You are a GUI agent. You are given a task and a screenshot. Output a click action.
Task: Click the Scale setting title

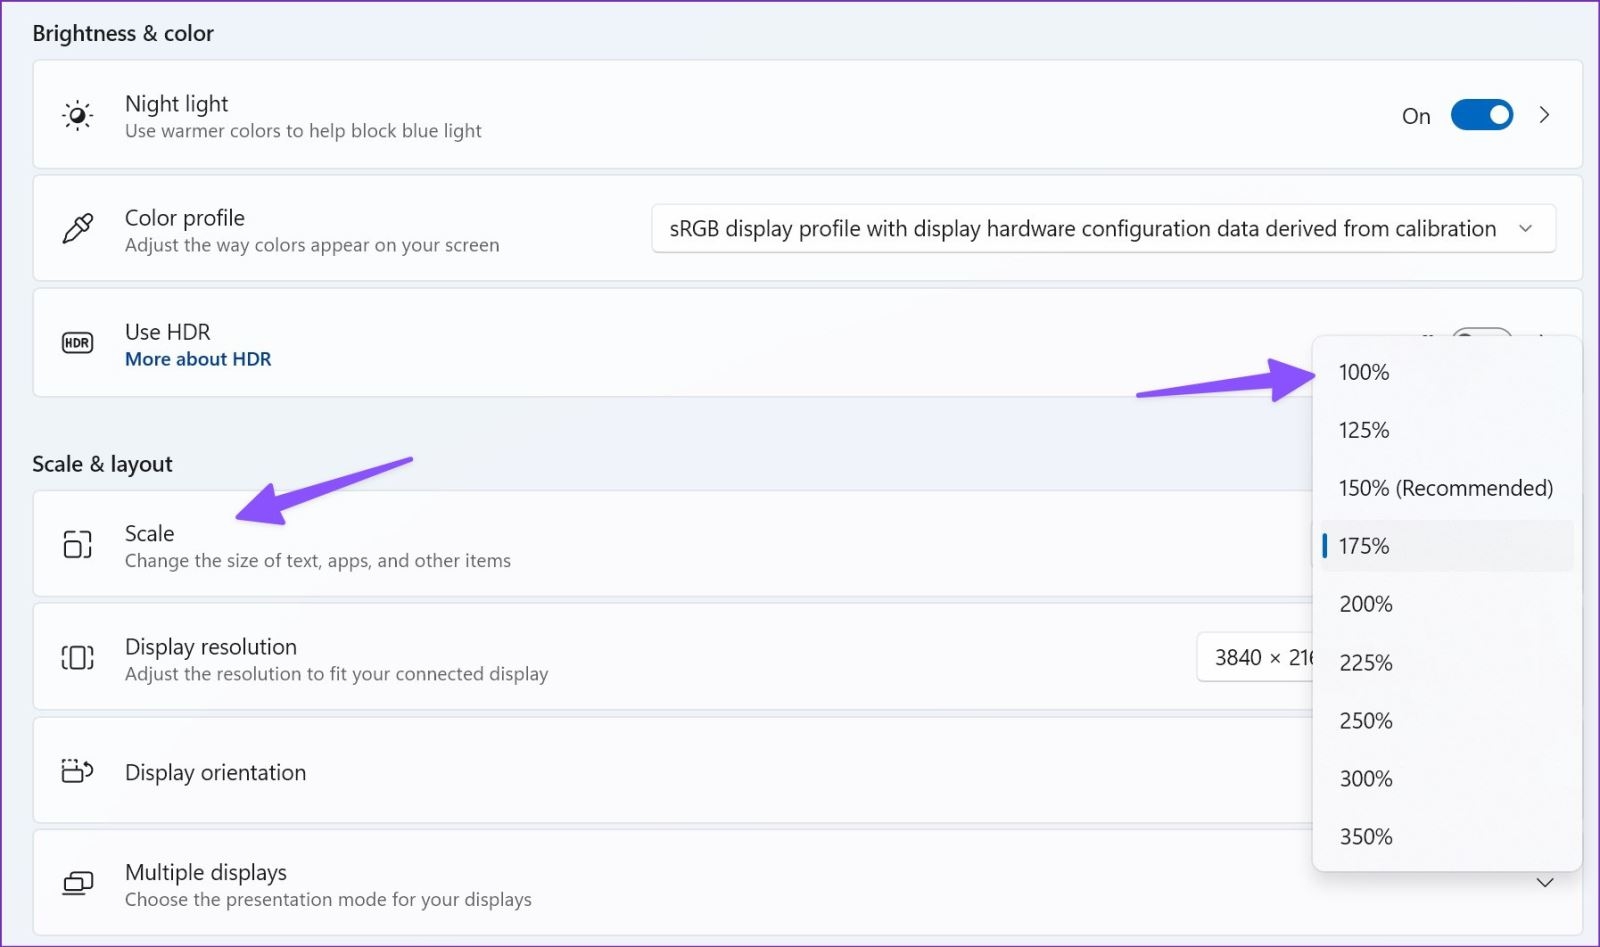point(150,533)
